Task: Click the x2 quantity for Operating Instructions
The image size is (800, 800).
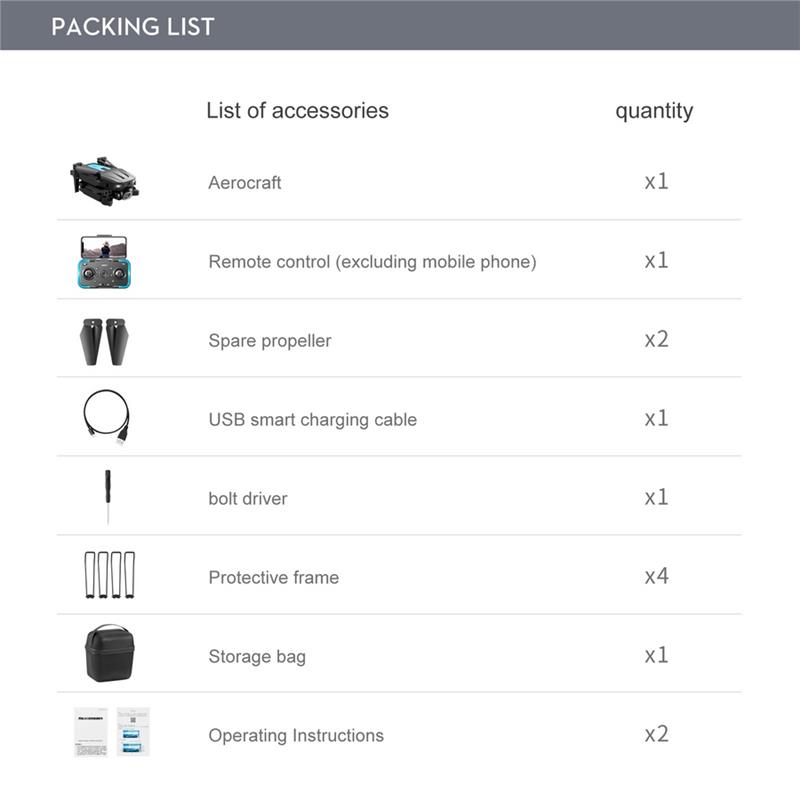Action: [x=656, y=734]
